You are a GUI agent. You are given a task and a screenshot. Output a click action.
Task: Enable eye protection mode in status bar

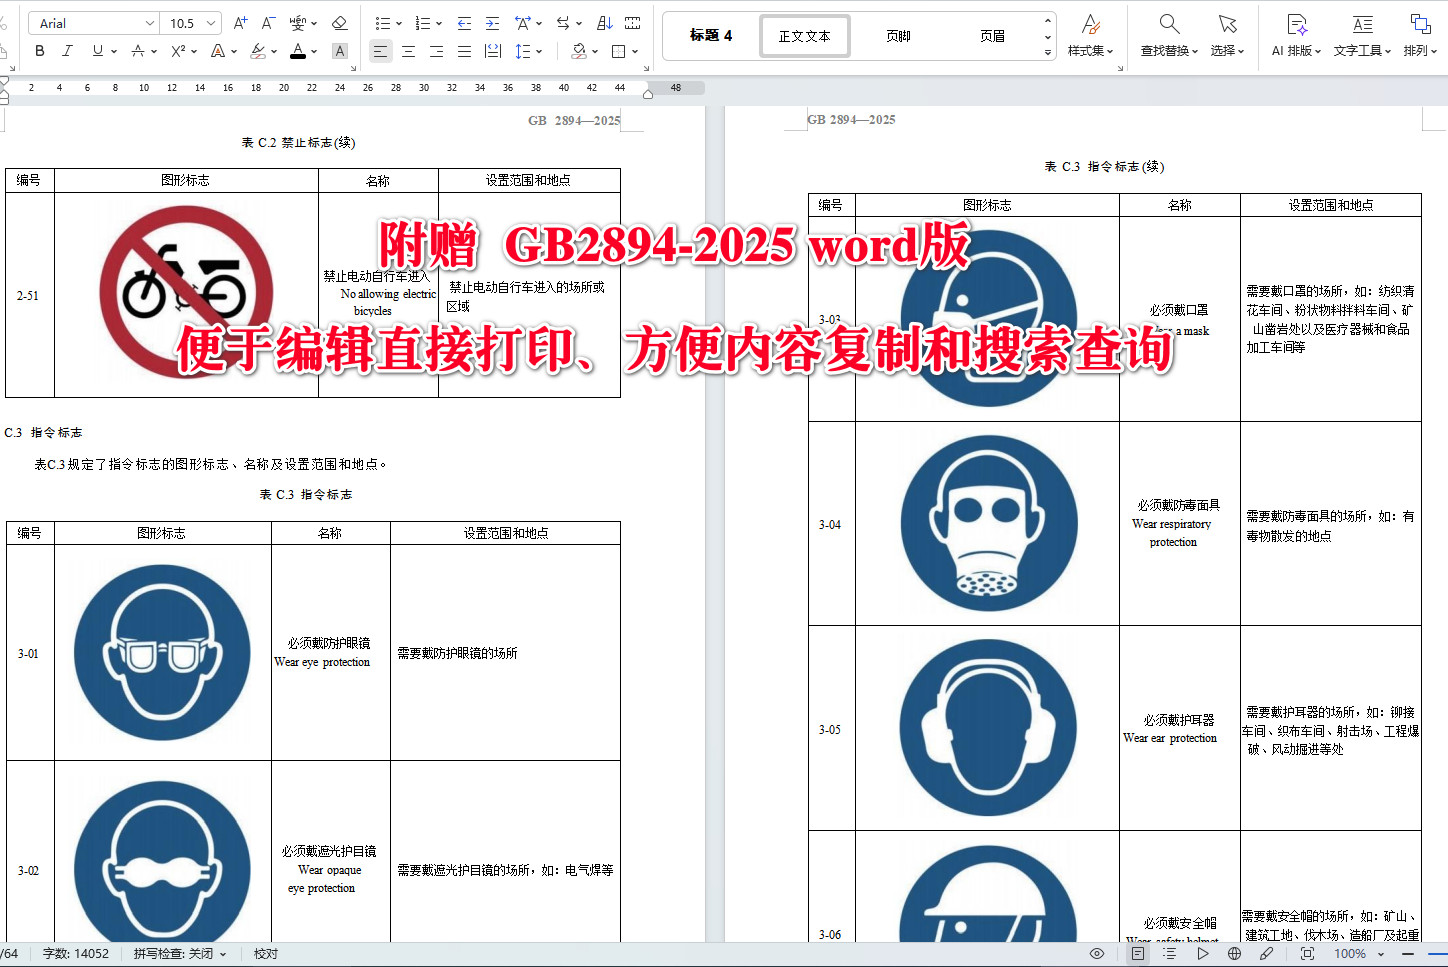coord(1096,953)
